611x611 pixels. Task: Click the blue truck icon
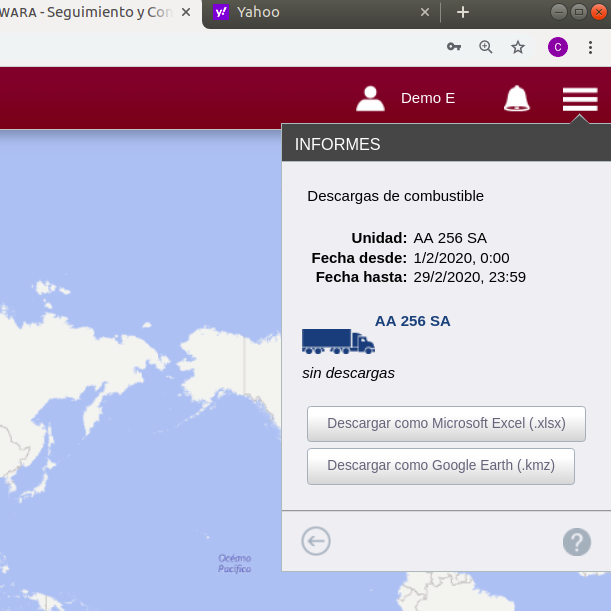click(338, 341)
